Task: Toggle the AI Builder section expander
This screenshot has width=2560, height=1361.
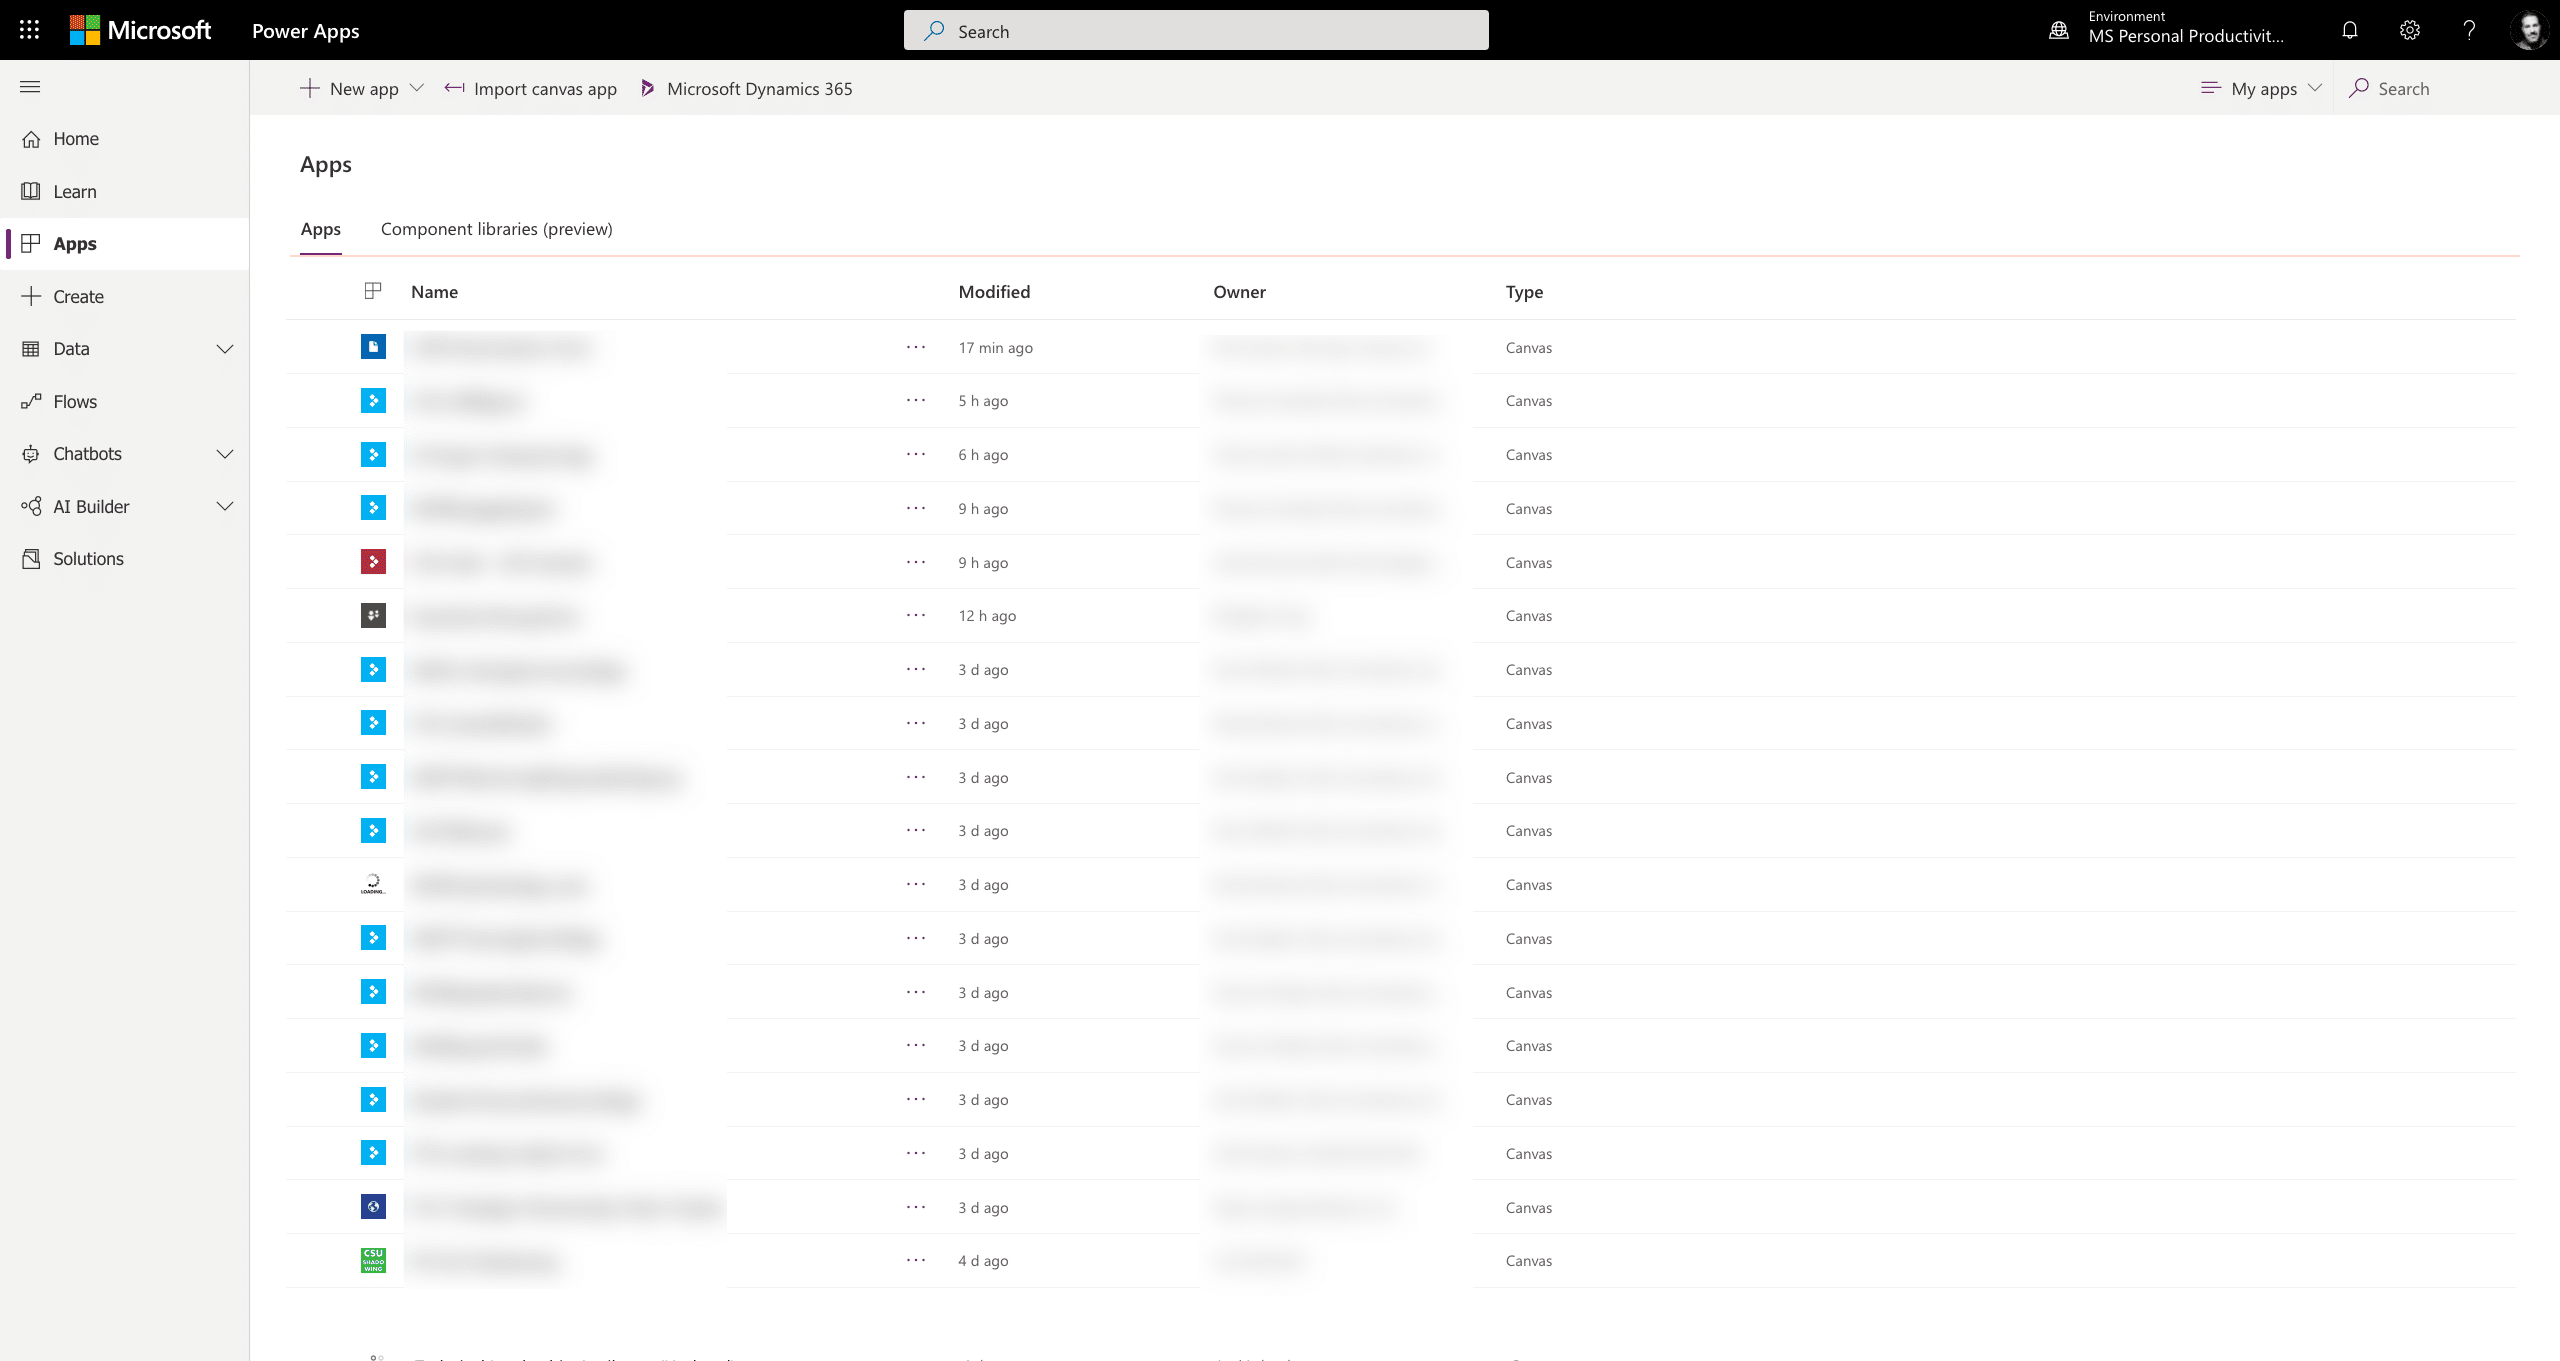Action: point(223,506)
